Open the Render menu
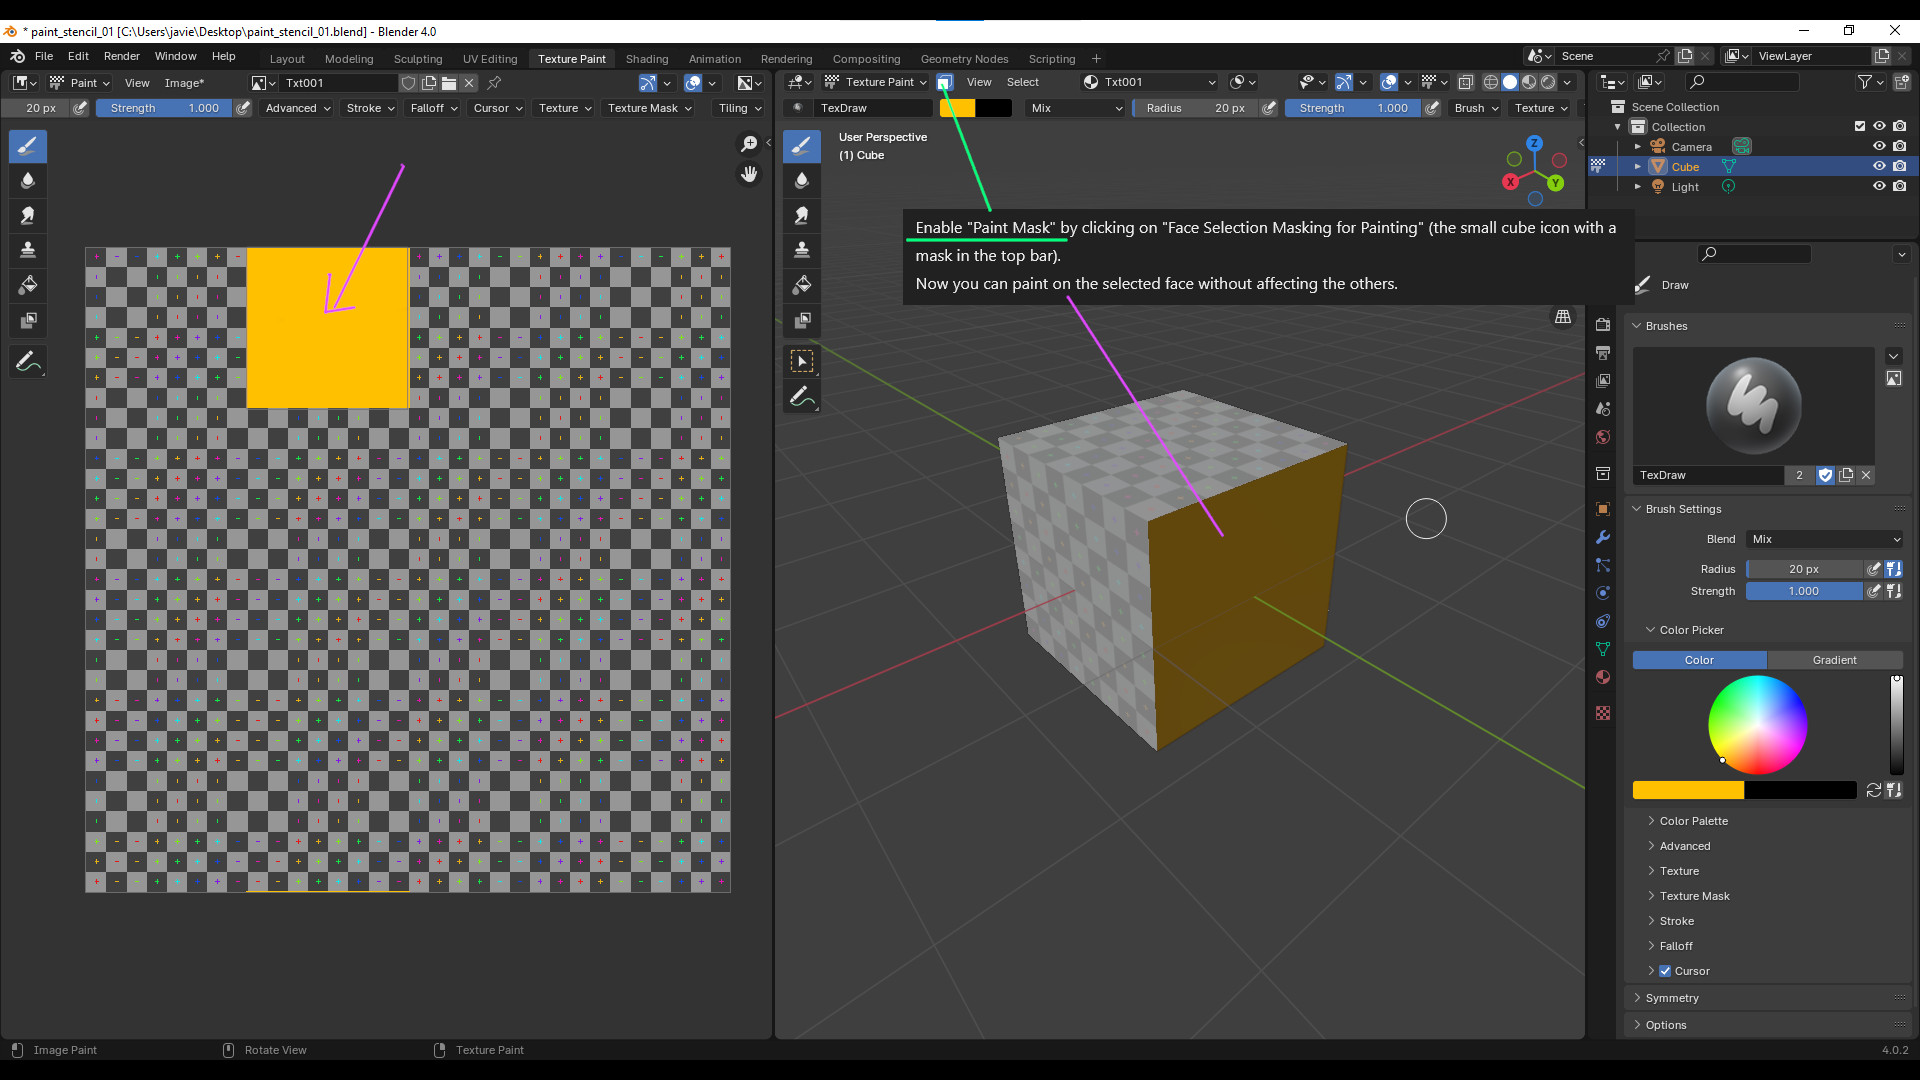Image resolution: width=1920 pixels, height=1080 pixels. coord(122,56)
